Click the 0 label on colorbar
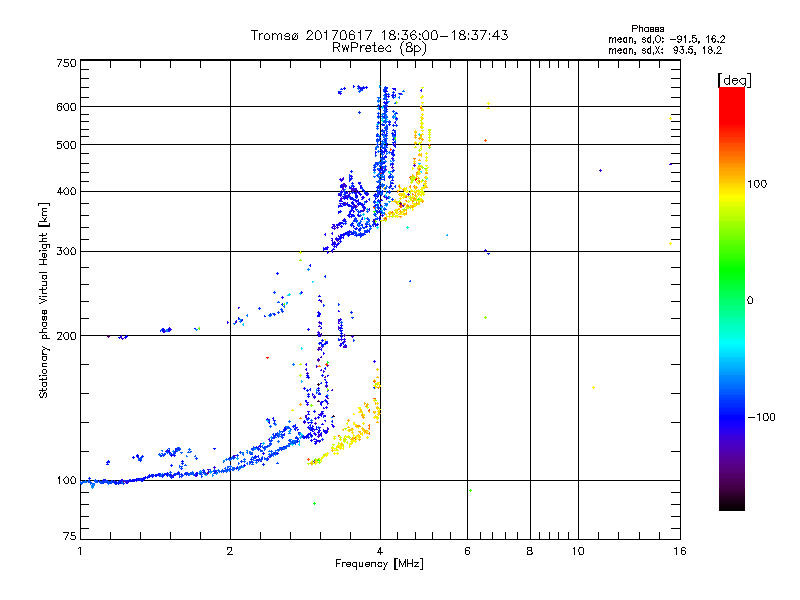Viewport: 800px width, 600px height. (x=750, y=301)
